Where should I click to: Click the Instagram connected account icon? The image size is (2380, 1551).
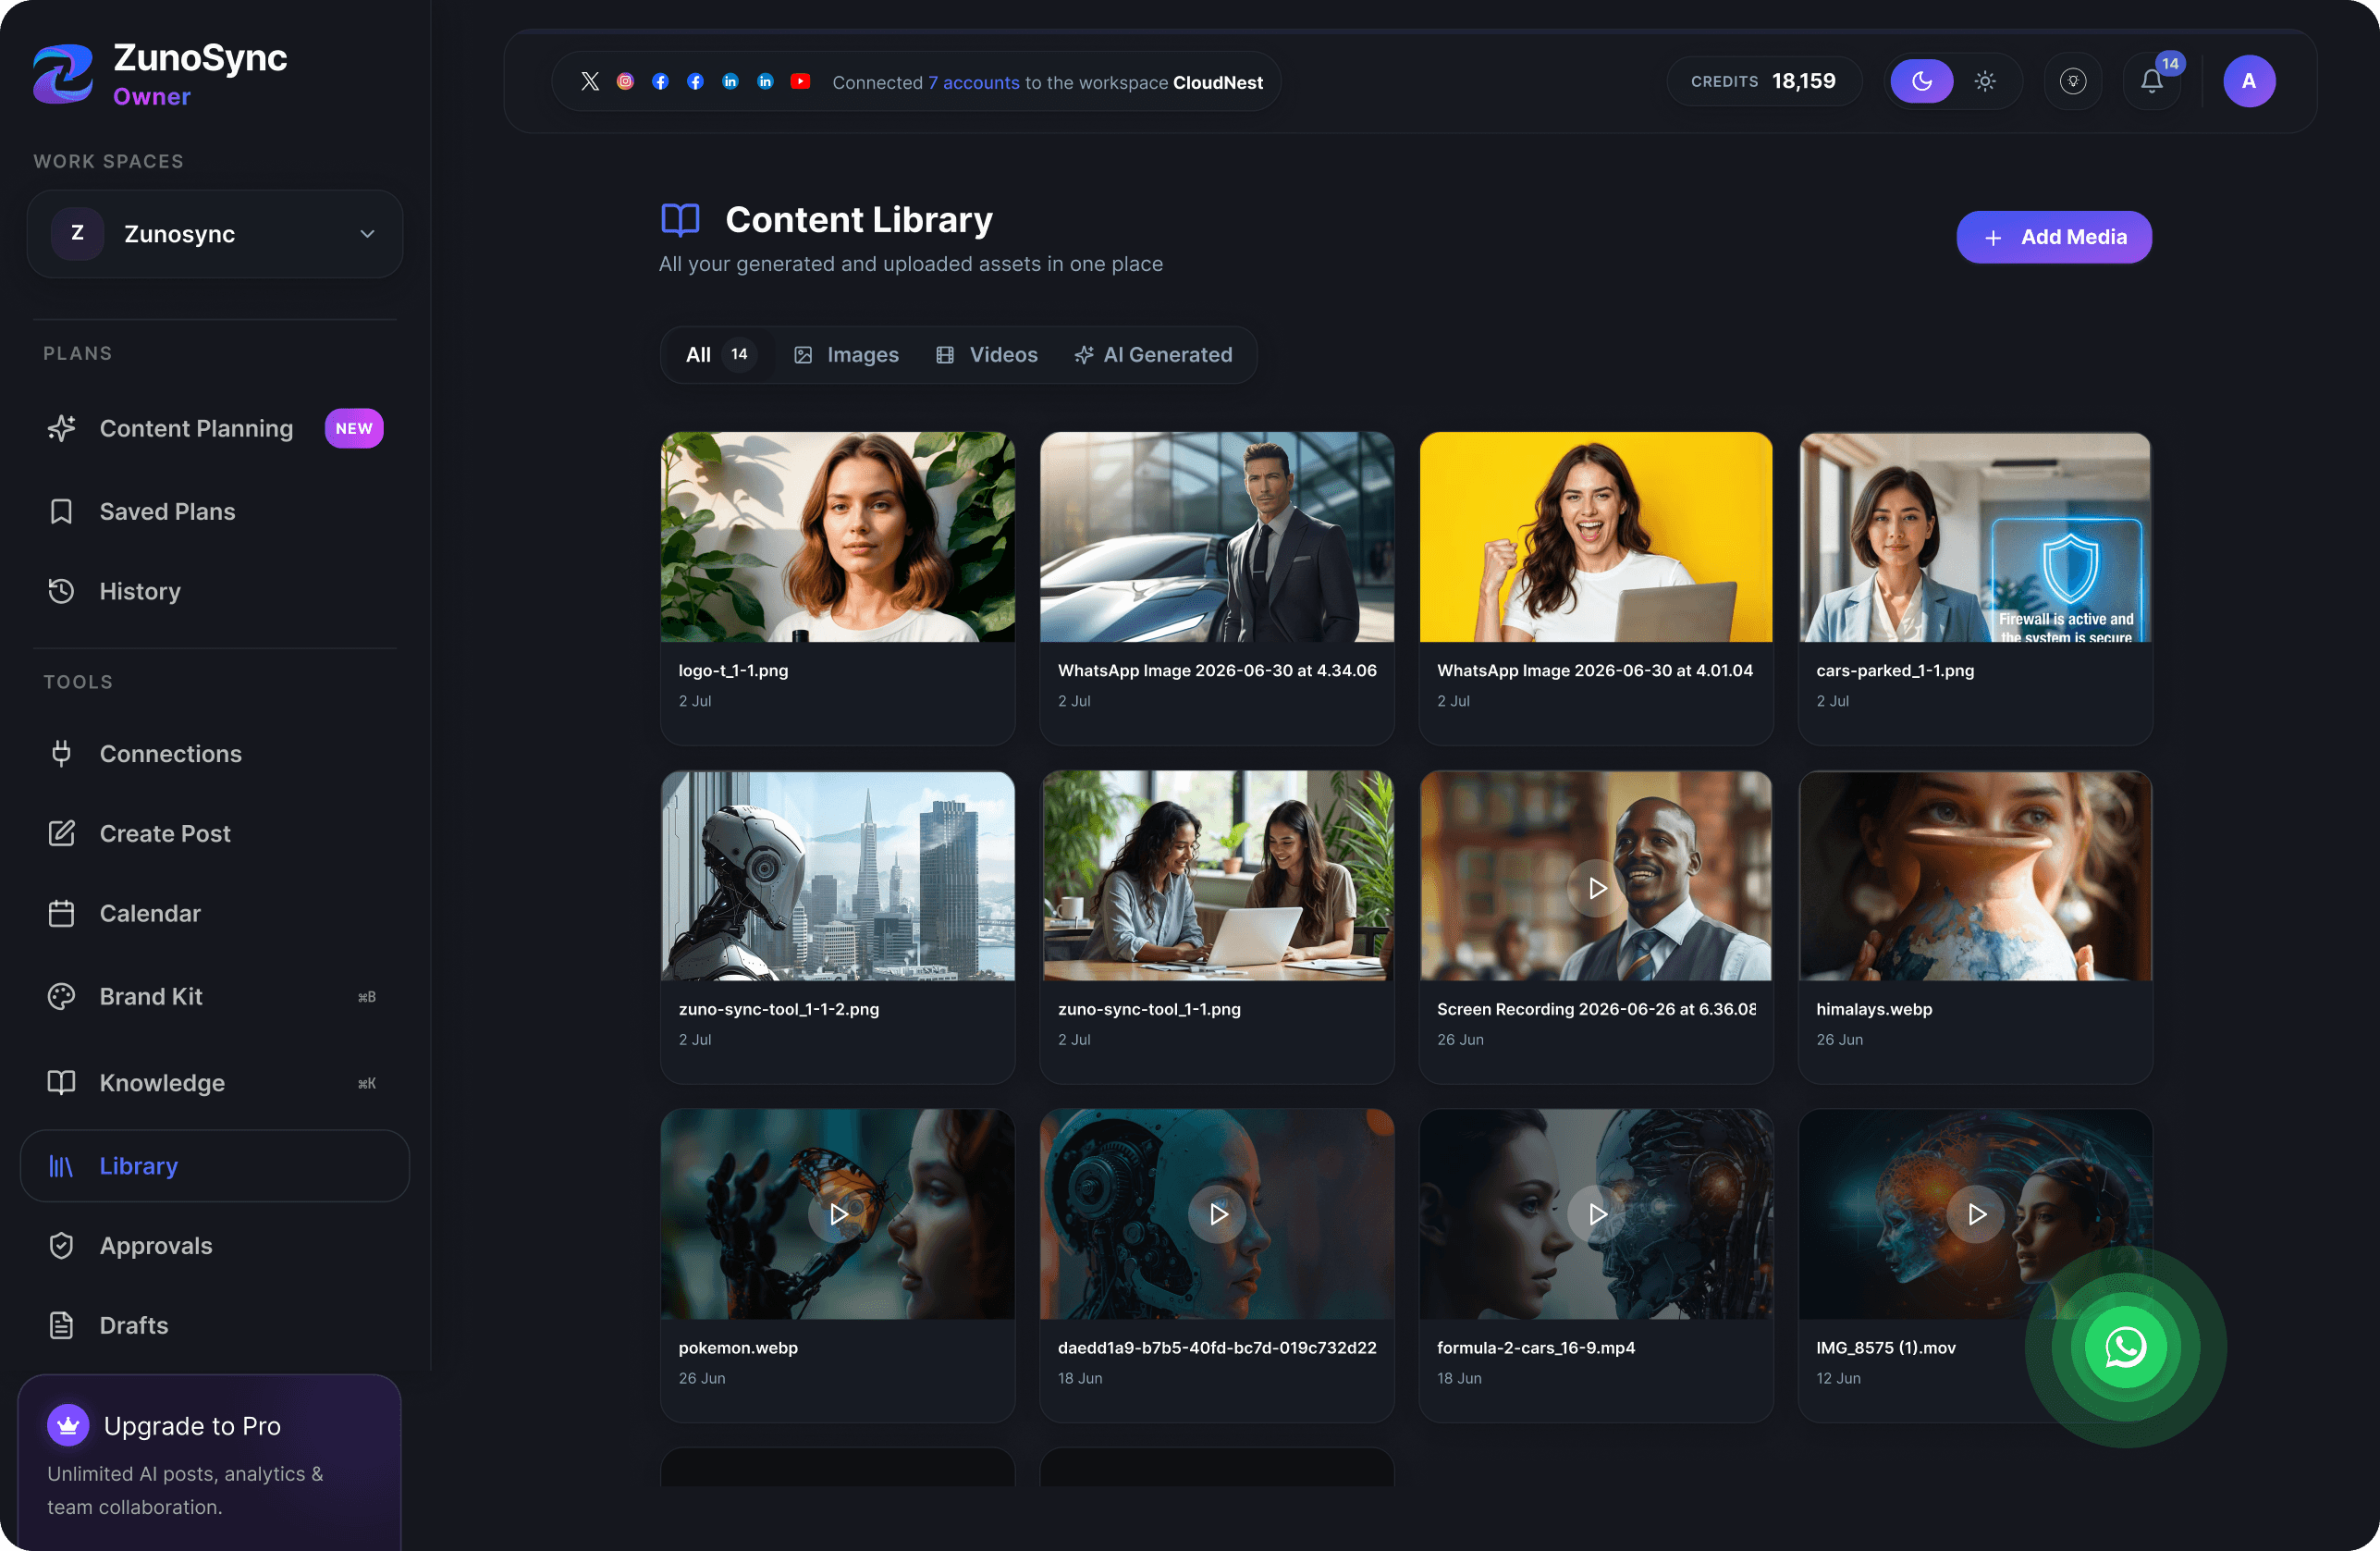point(625,82)
